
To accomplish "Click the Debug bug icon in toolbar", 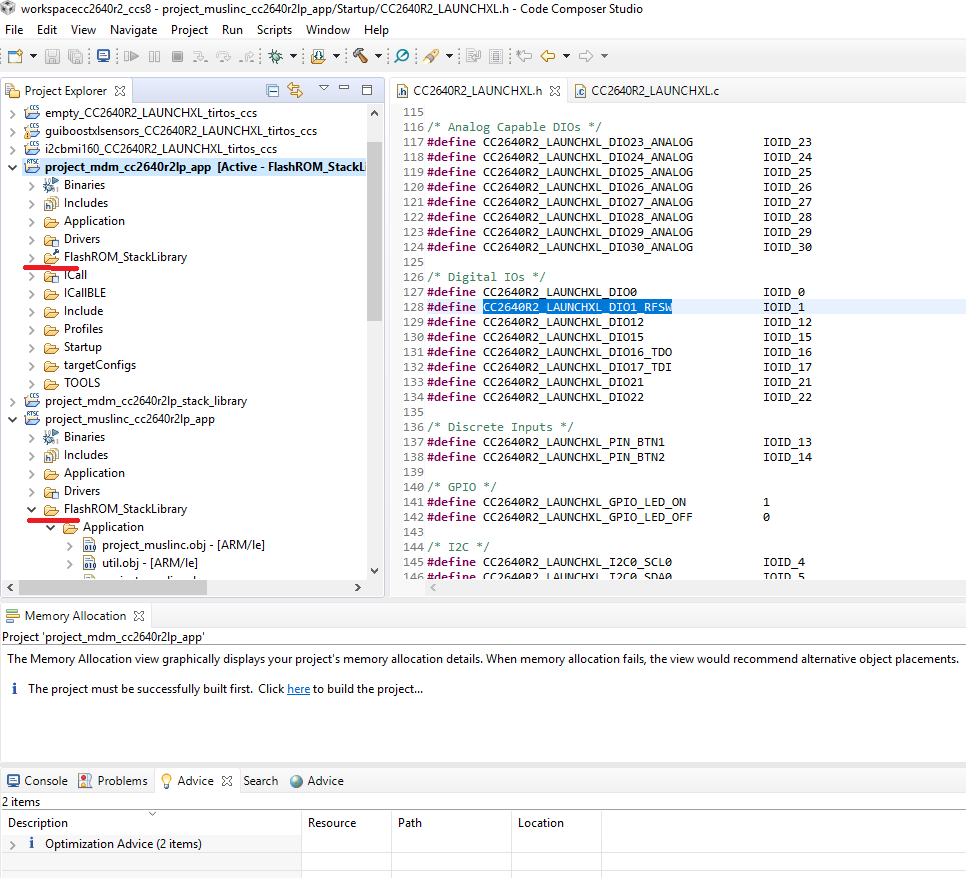I will pos(275,56).
